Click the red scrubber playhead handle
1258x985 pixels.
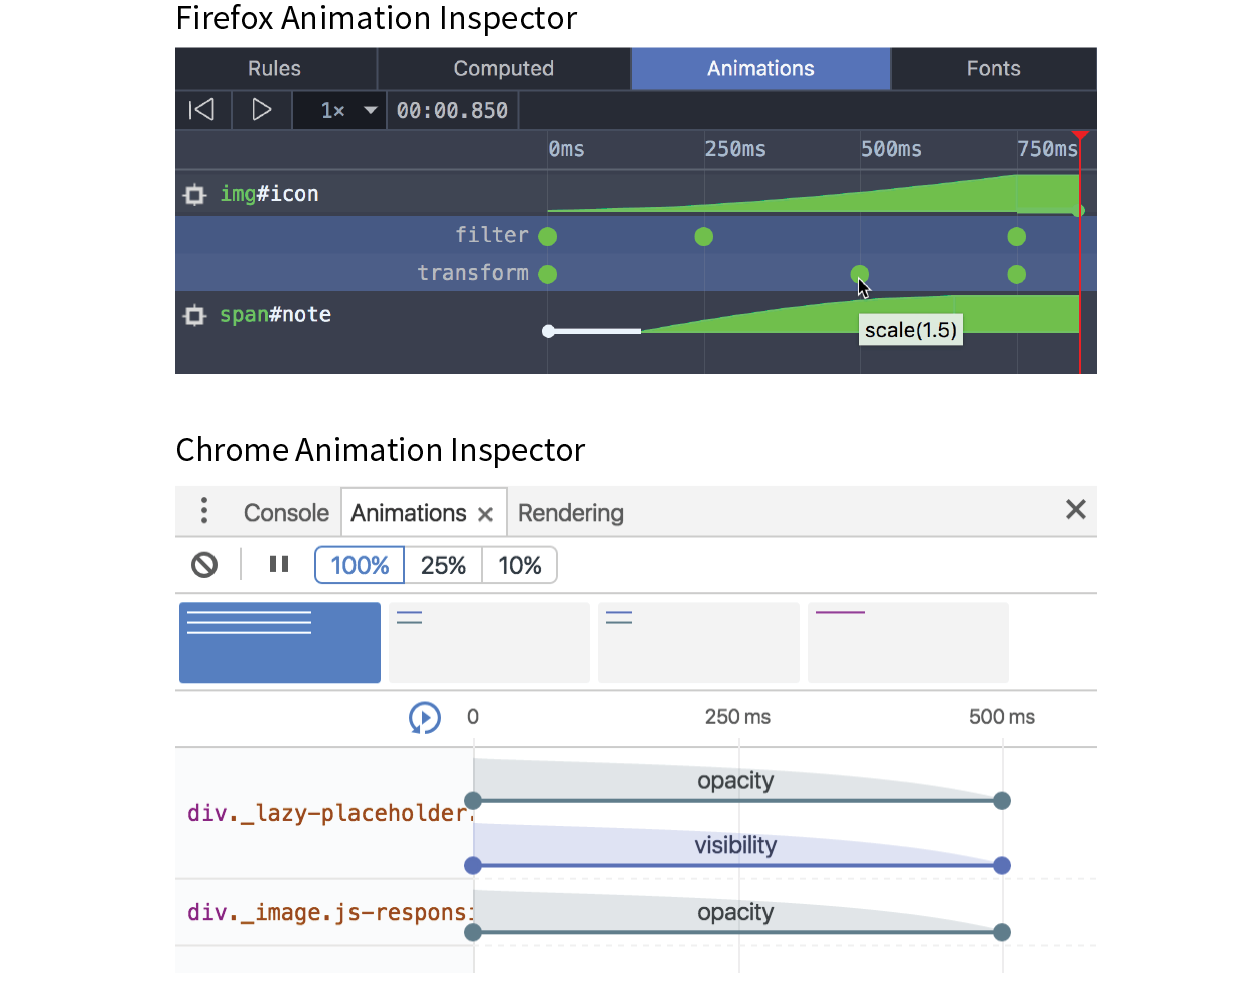1080,135
